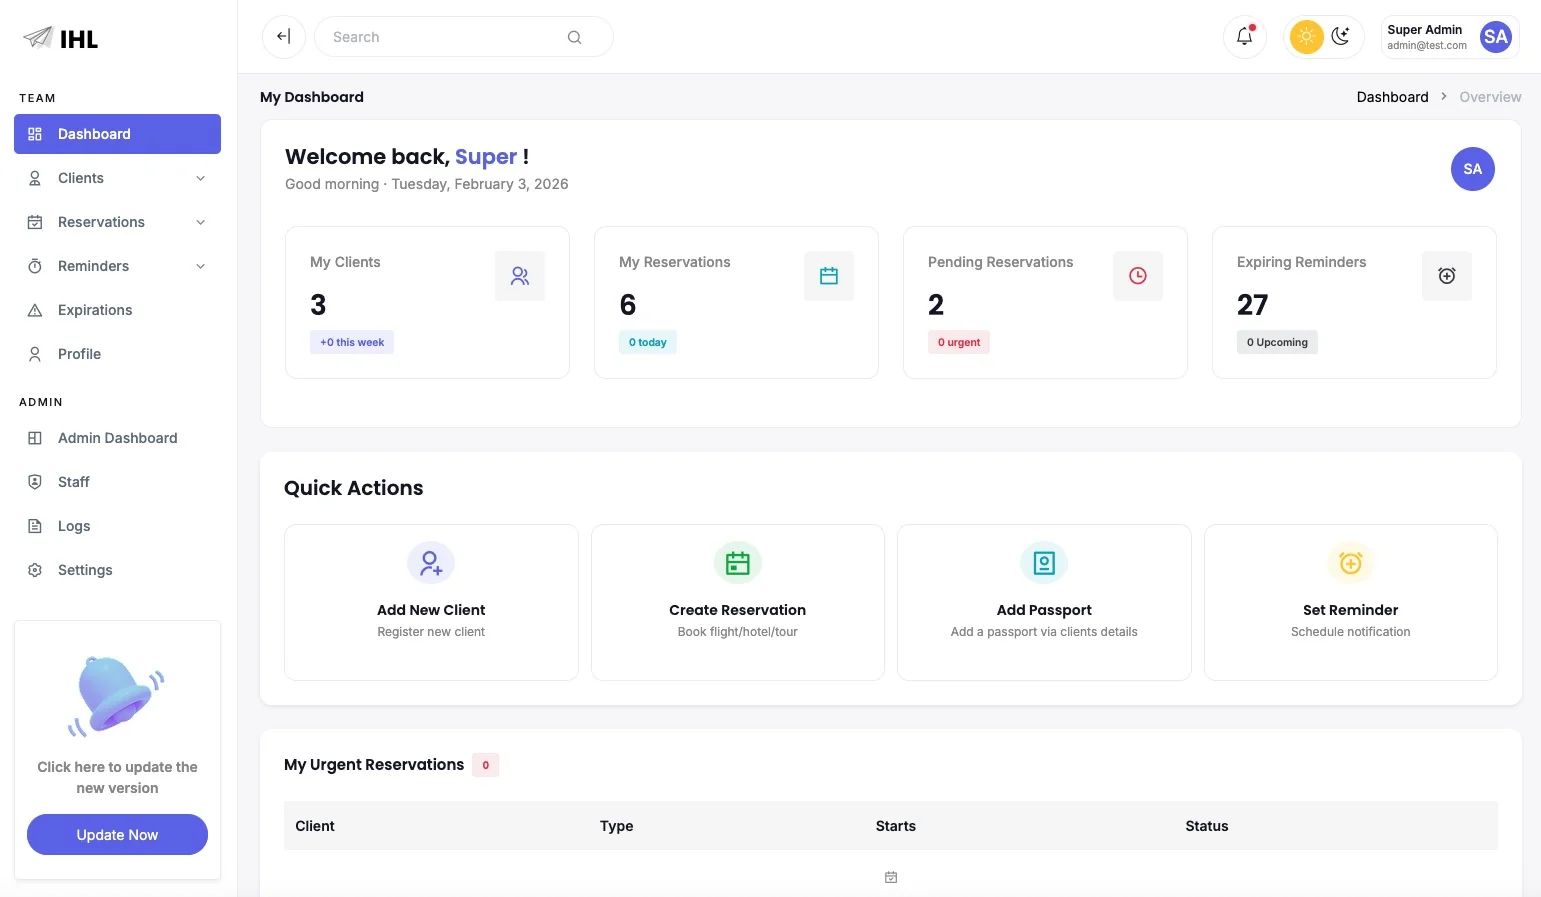The height and width of the screenshot is (897, 1541).
Task: Click Add New Client quick action title
Action: click(431, 610)
